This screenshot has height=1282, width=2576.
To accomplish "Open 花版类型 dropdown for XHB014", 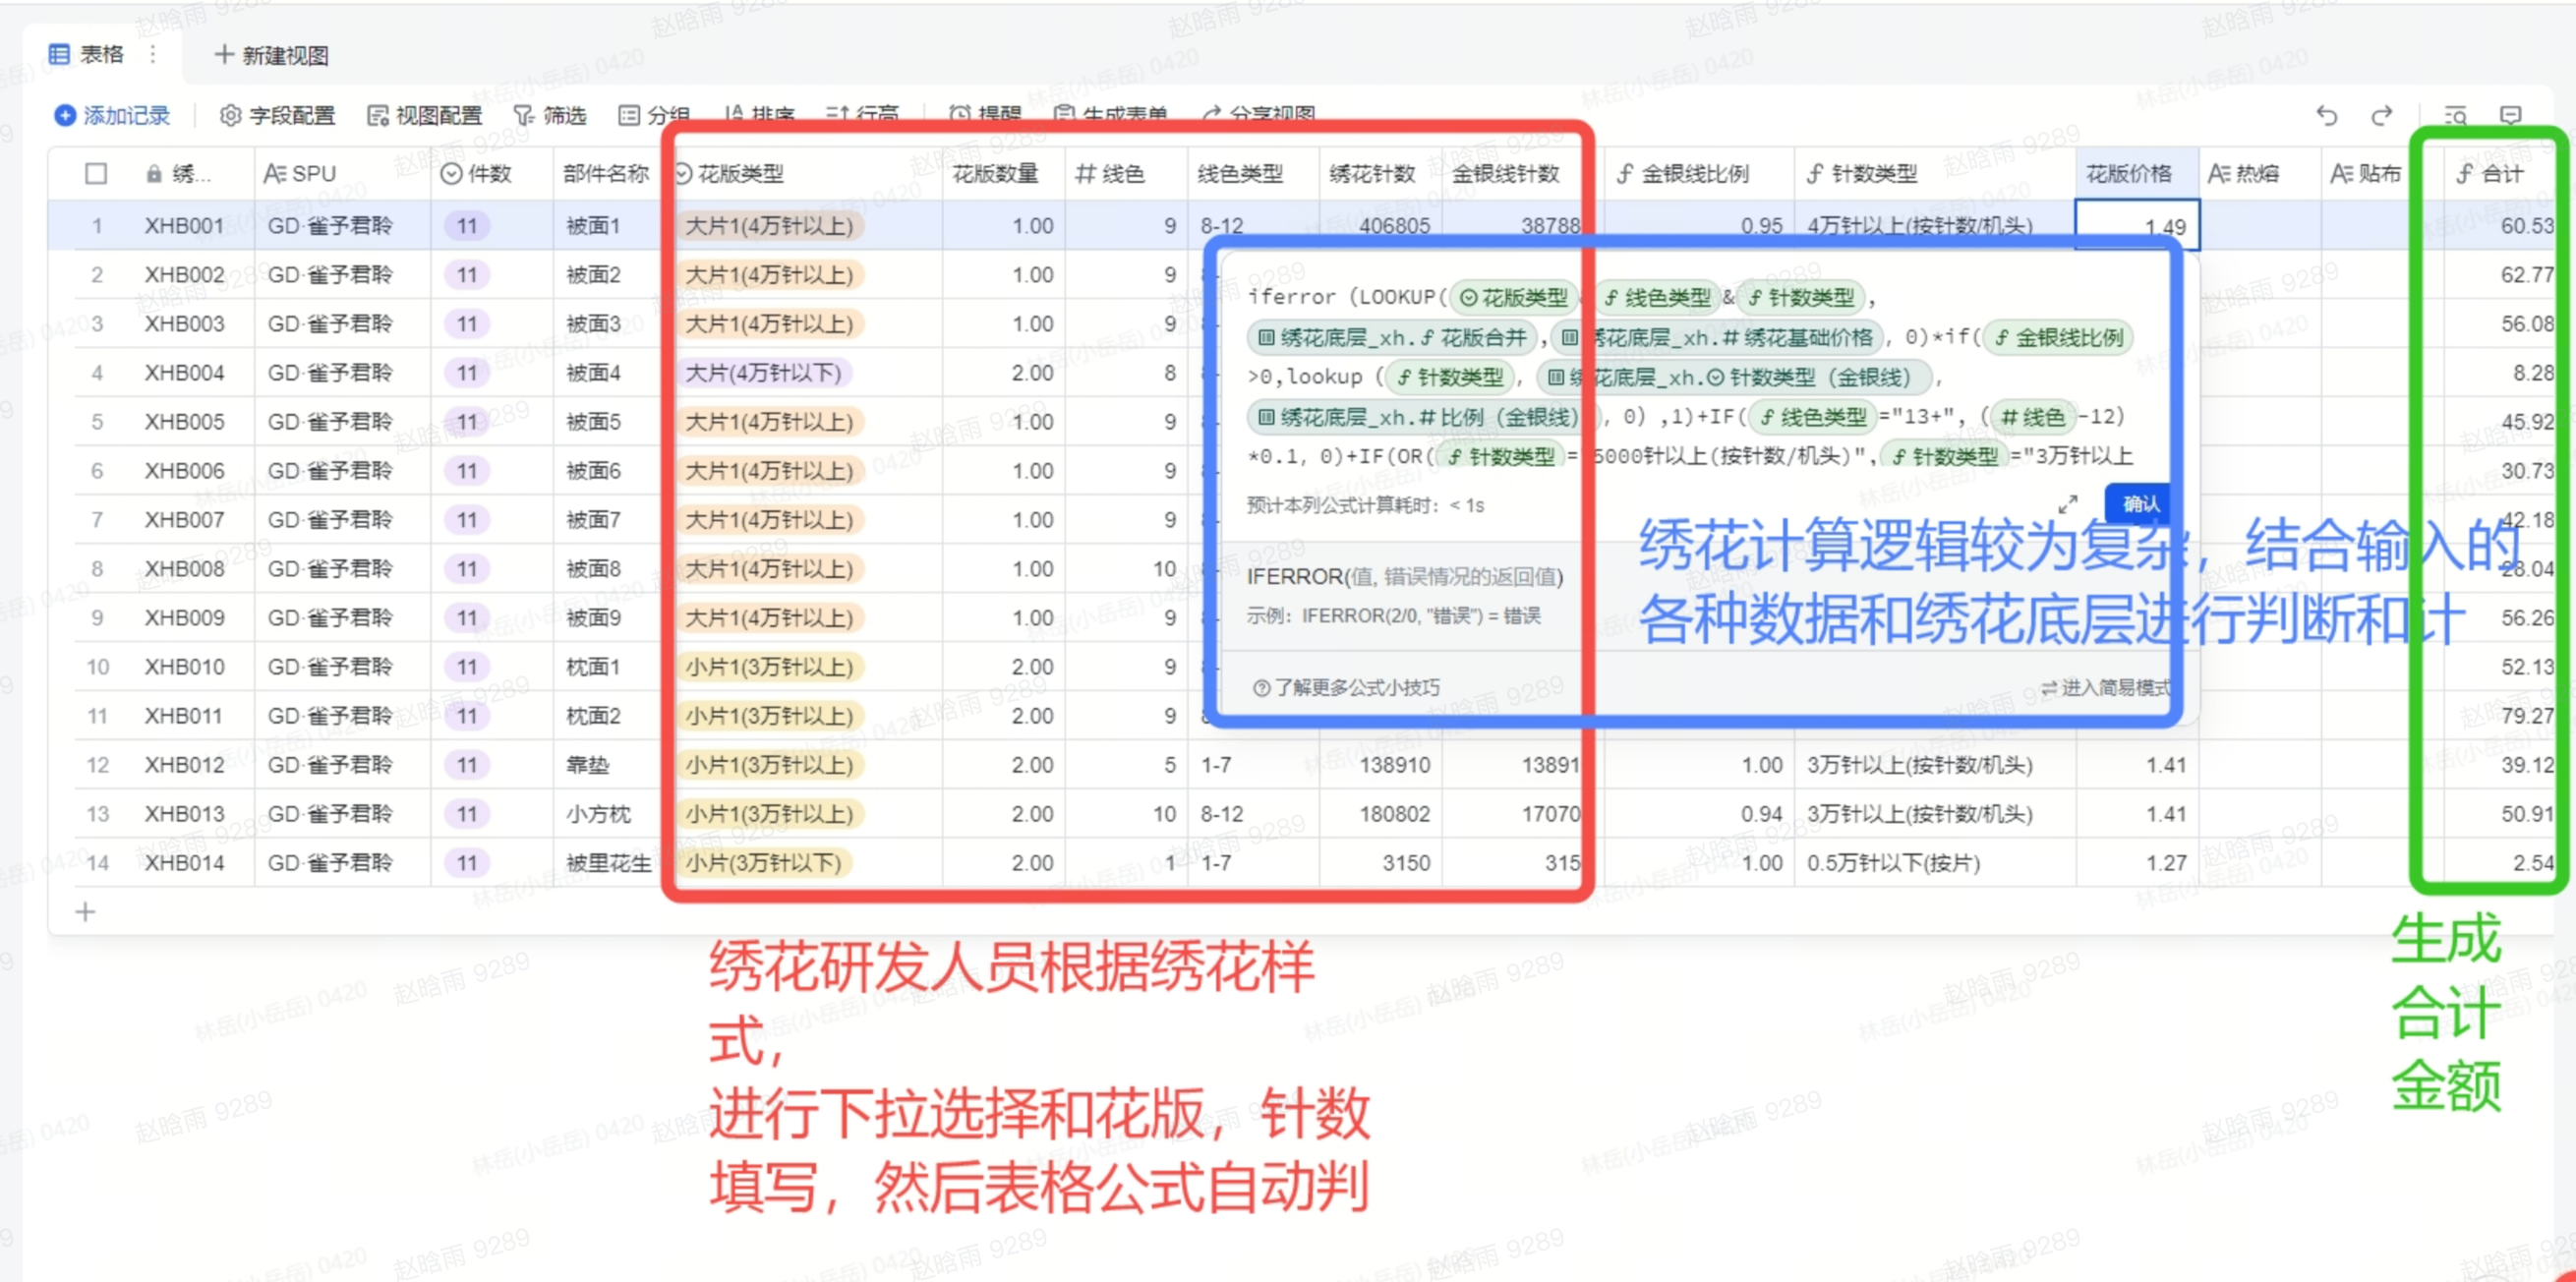I will 765,863.
